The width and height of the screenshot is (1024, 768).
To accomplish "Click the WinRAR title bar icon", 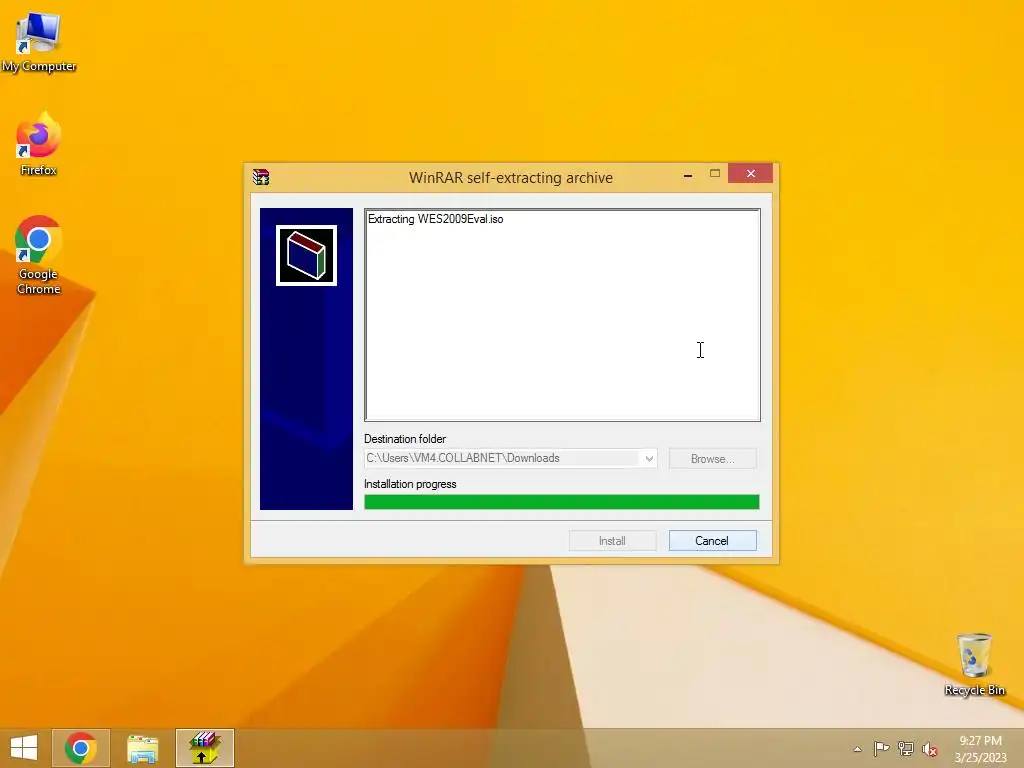I will [261, 177].
